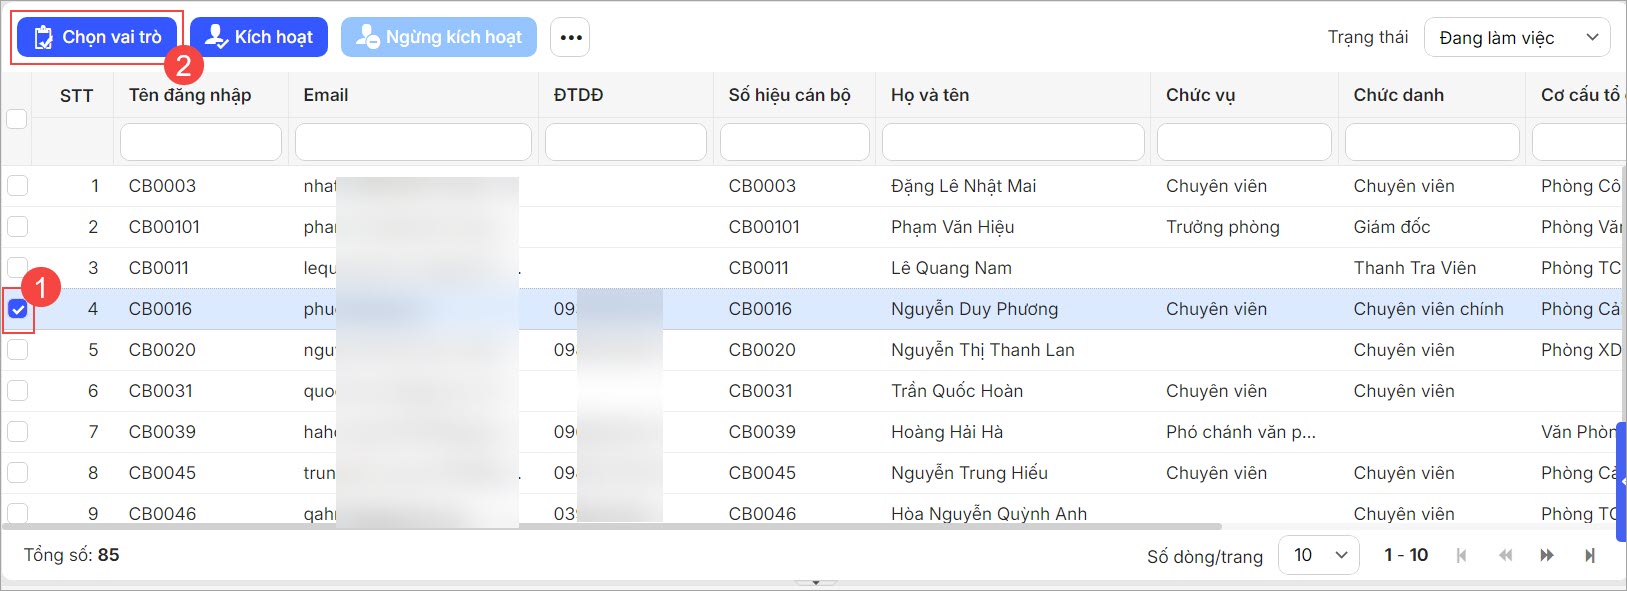Click the clipboard icon in Chọn vai trò
This screenshot has width=1627, height=591.
pyautogui.click(x=43, y=38)
